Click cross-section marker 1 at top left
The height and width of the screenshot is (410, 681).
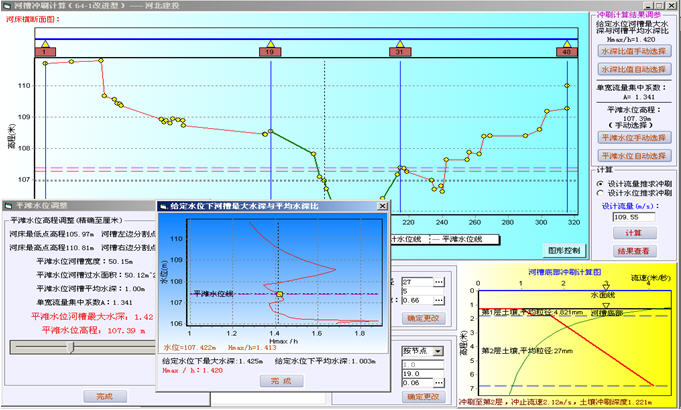click(x=44, y=50)
